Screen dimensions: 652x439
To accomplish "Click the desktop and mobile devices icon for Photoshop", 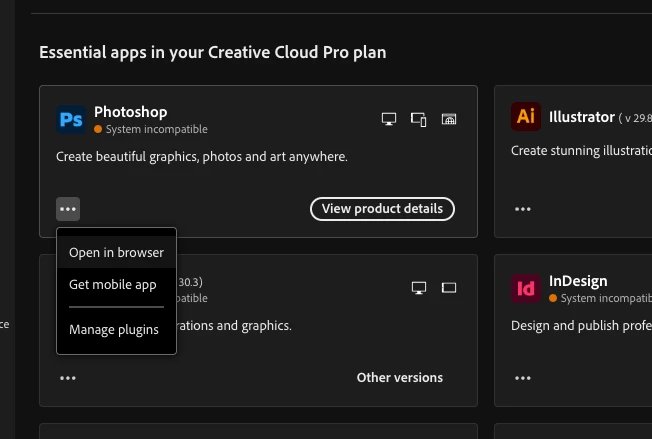I will click(x=418, y=119).
